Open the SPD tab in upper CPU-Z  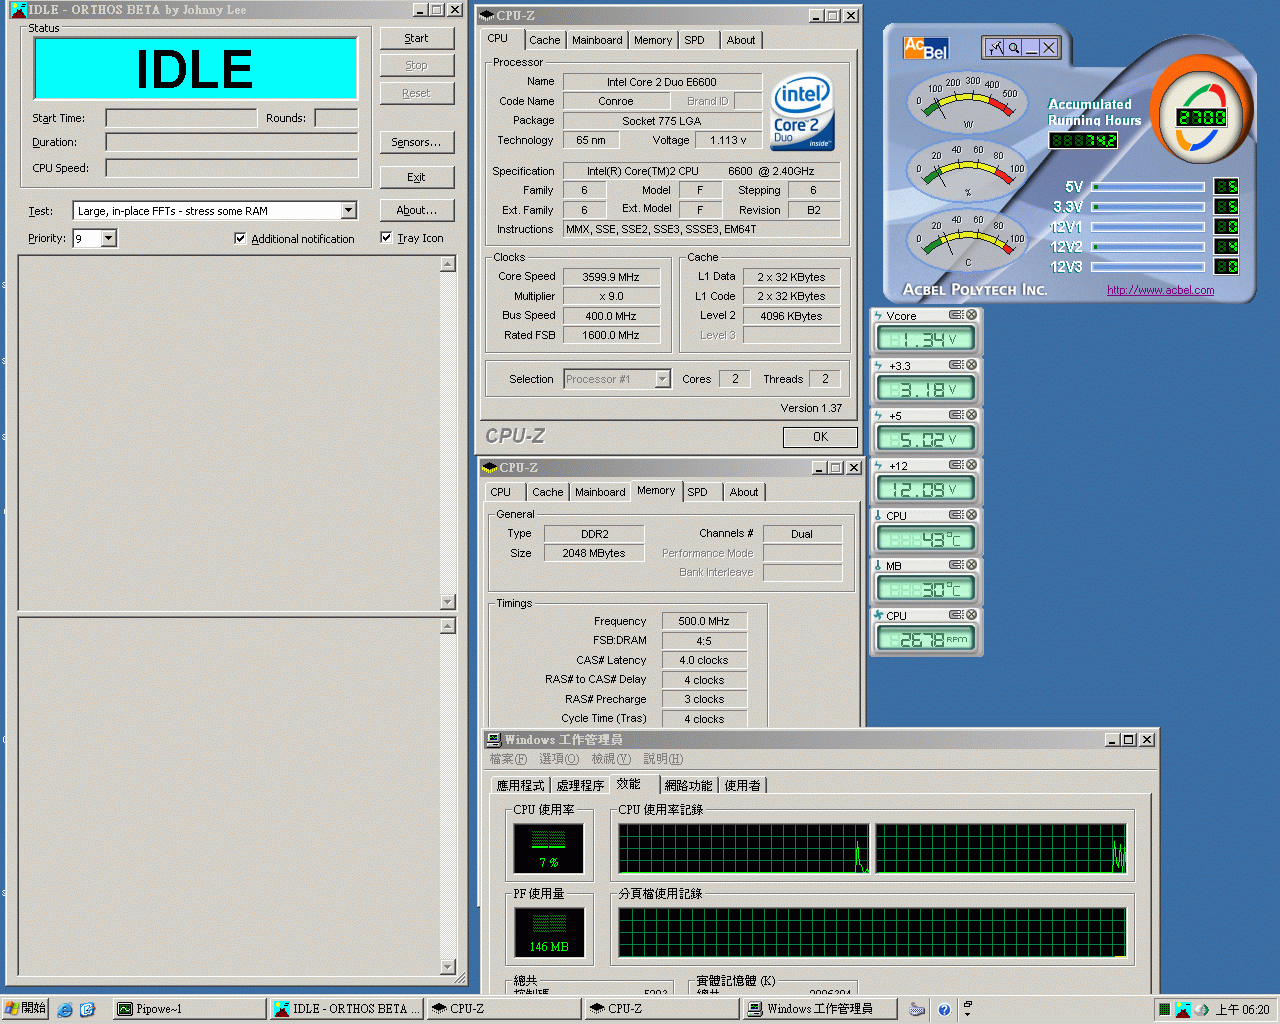[695, 40]
